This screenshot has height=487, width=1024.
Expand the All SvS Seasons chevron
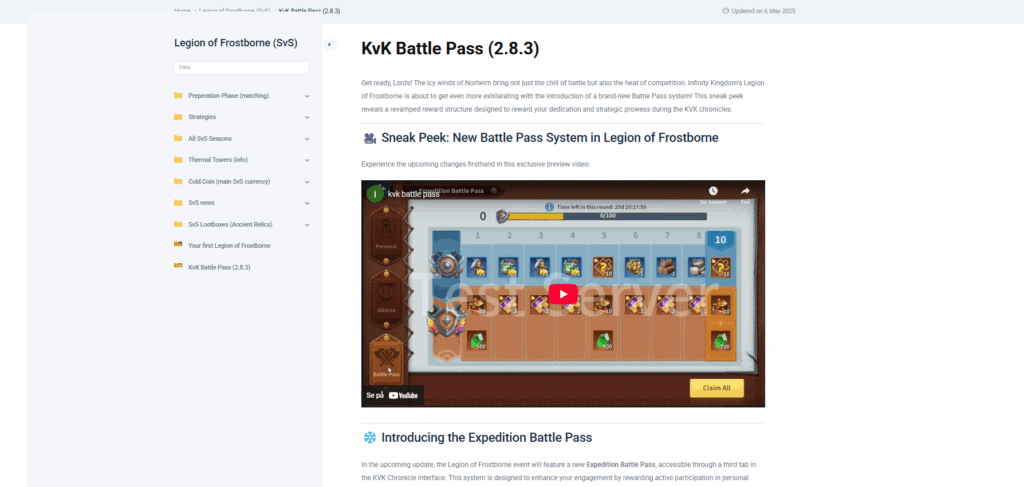point(307,139)
